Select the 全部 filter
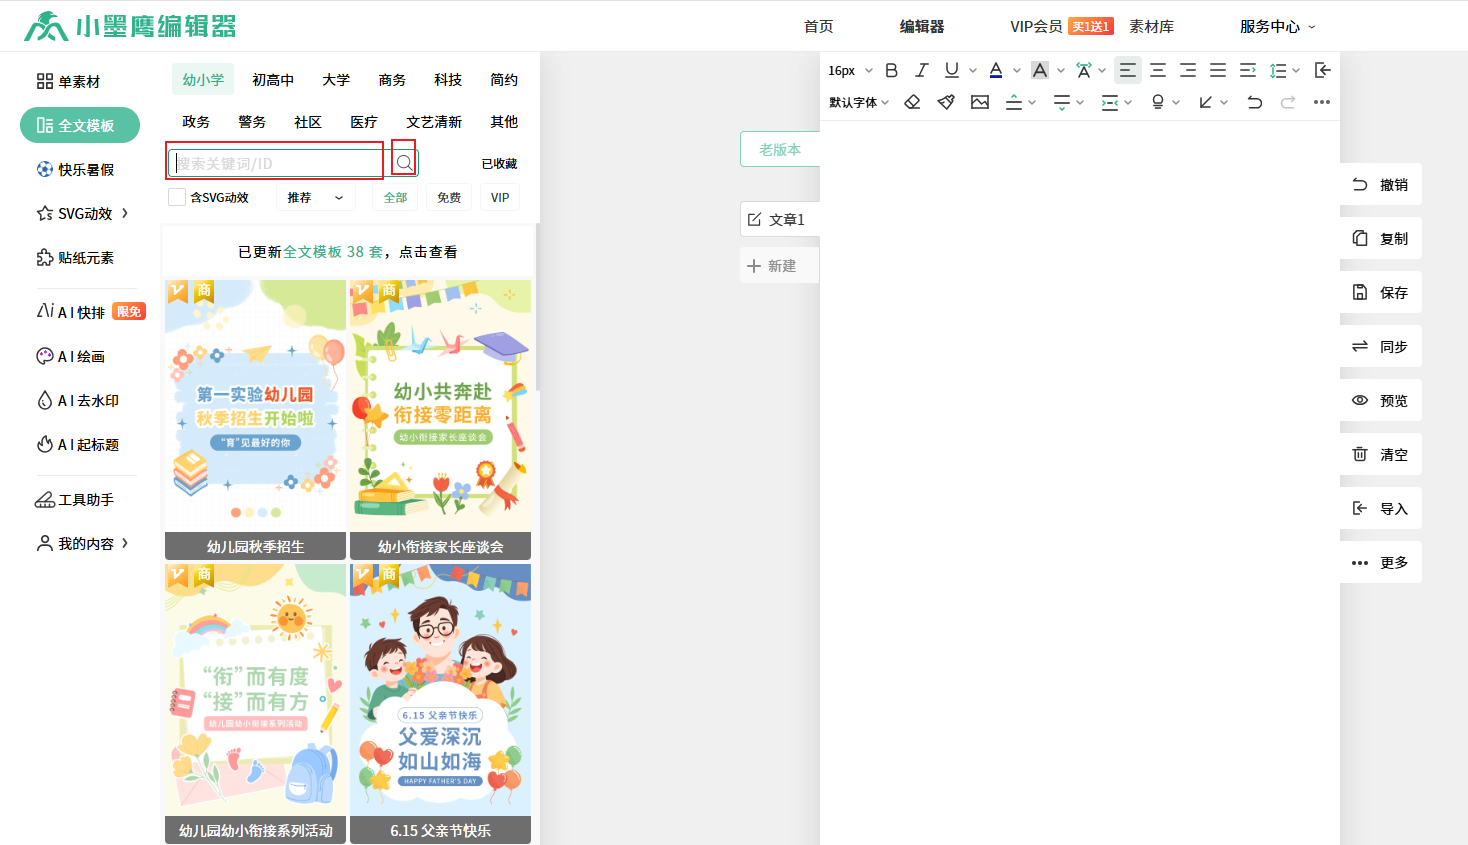1468x845 pixels. point(395,197)
